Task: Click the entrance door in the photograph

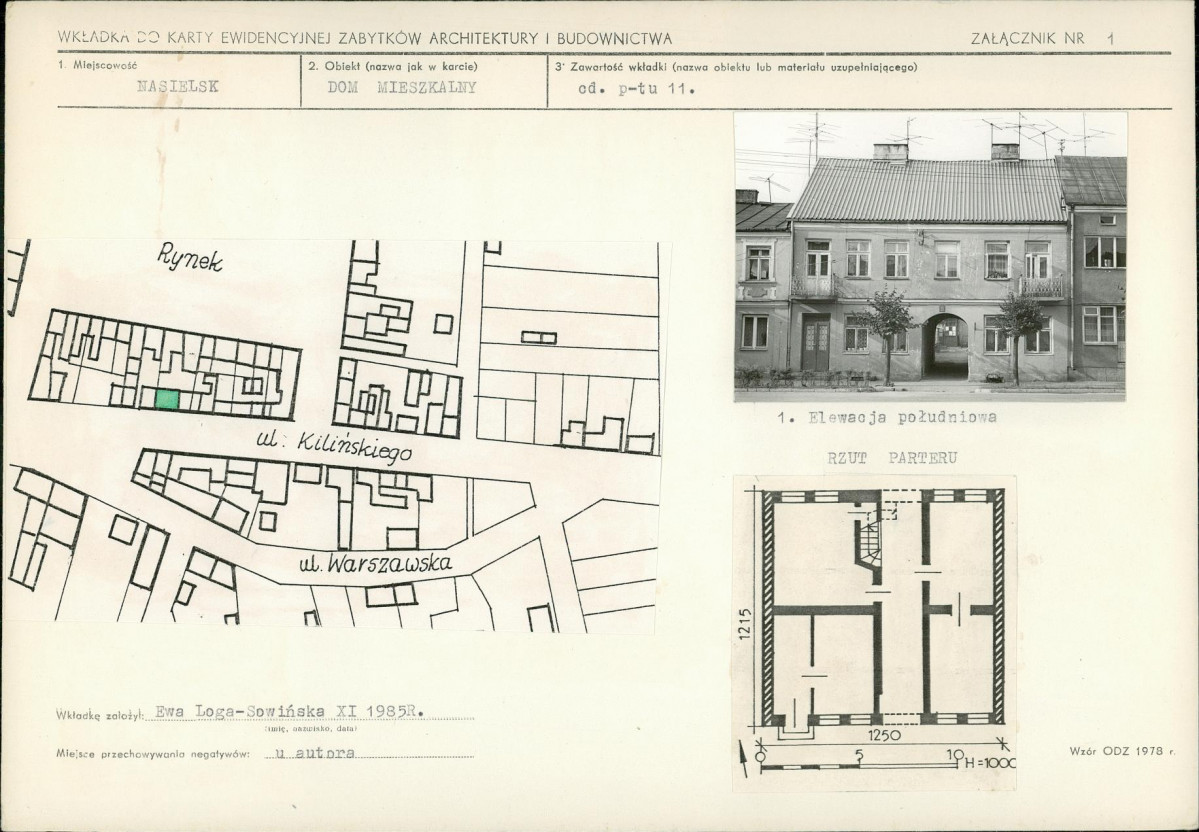Action: pos(815,343)
